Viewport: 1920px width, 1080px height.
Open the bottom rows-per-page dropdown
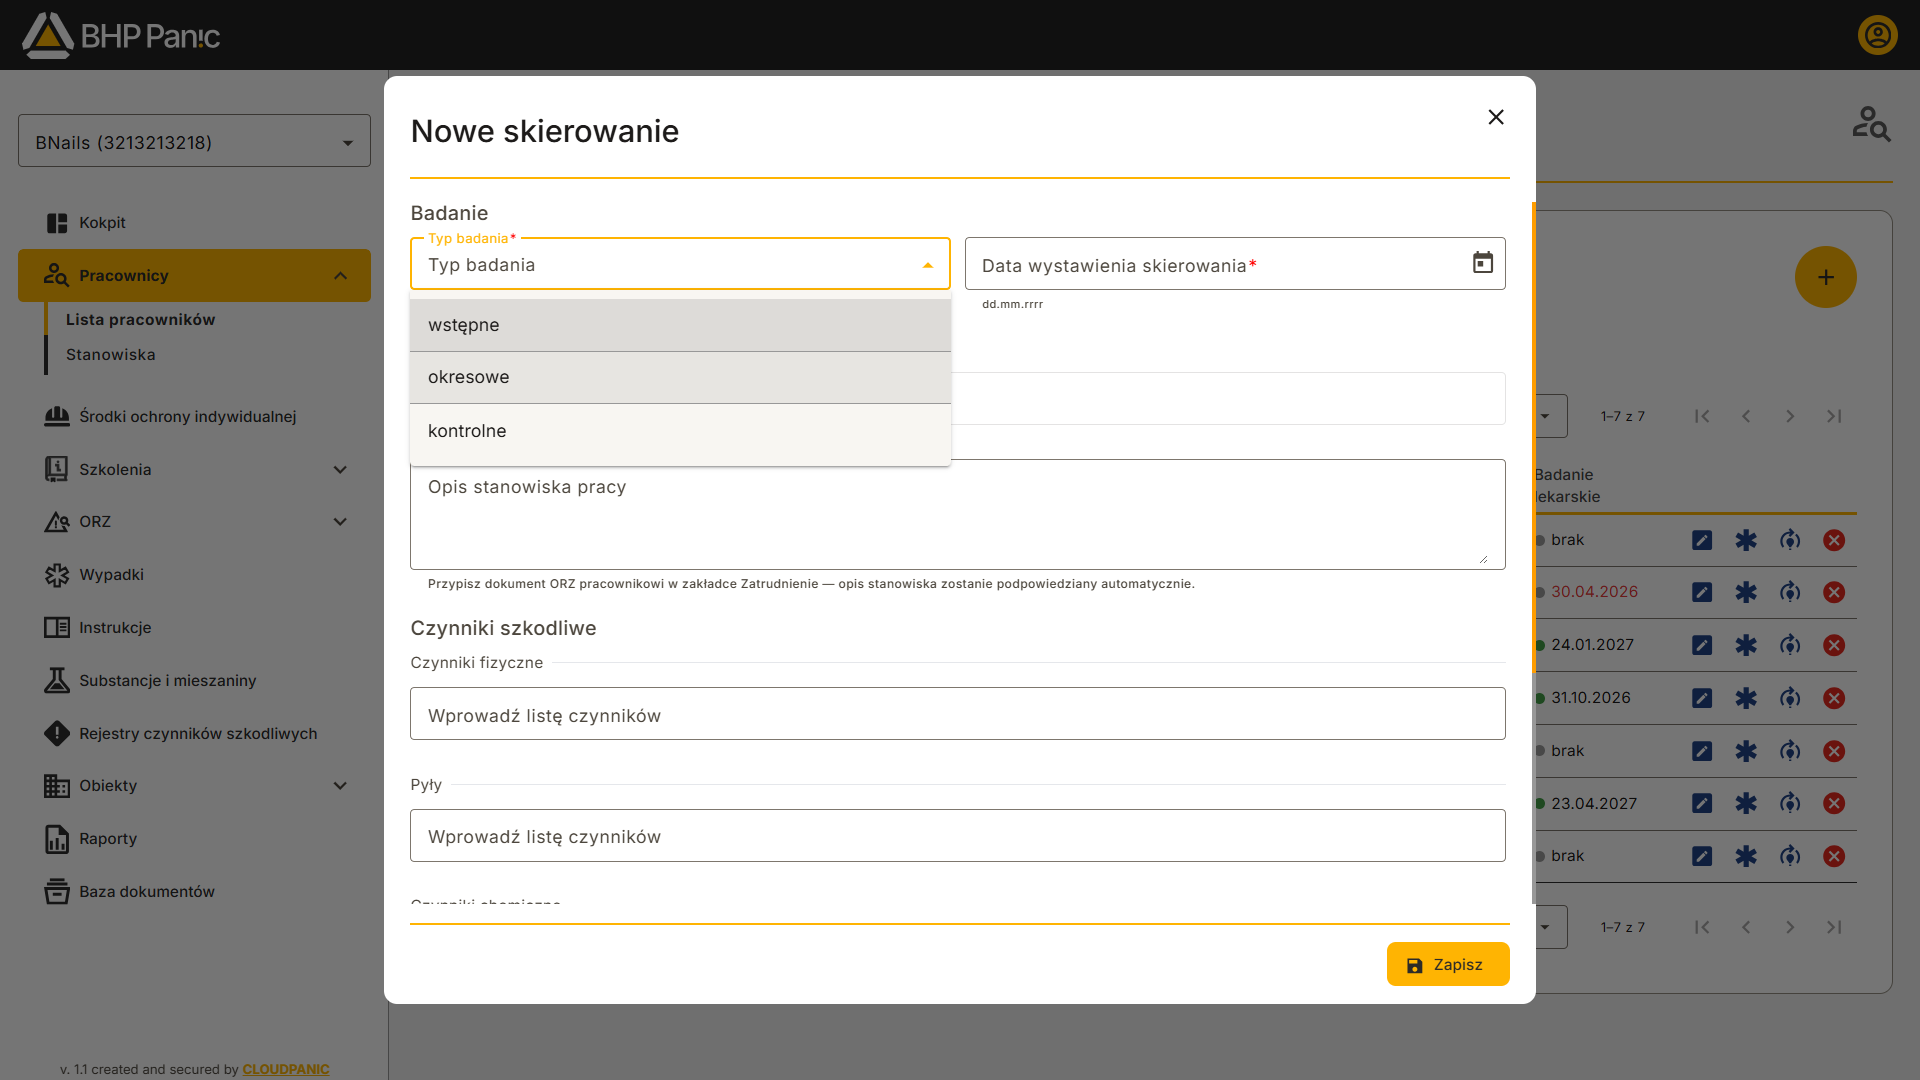(1546, 927)
